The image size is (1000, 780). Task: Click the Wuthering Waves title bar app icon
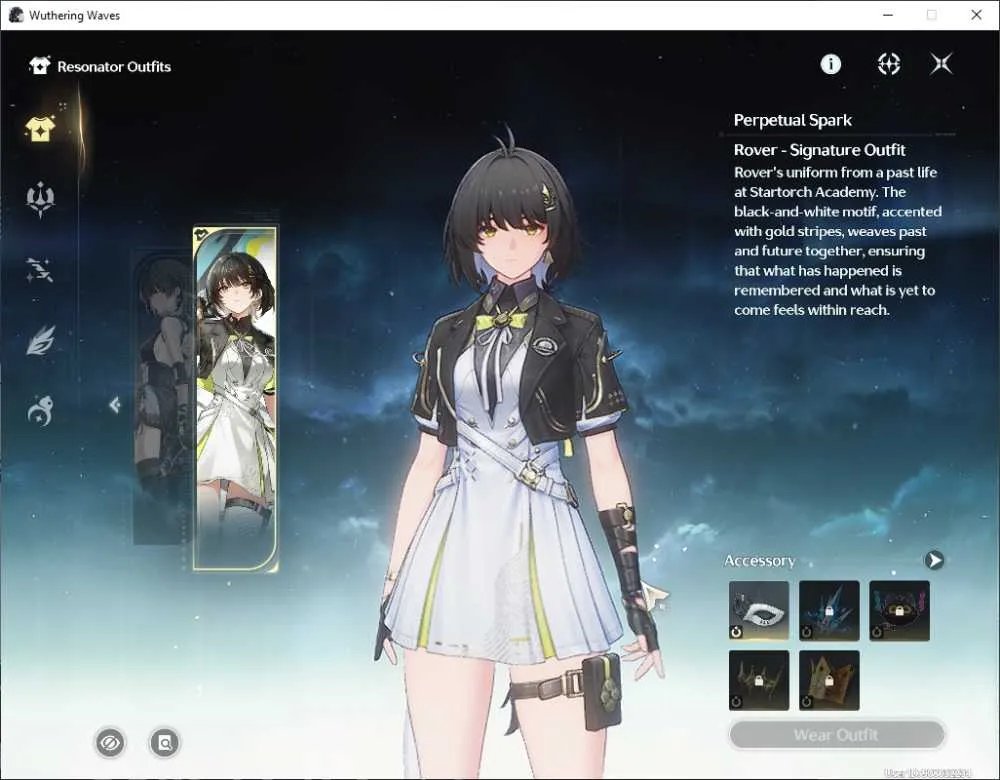16,15
